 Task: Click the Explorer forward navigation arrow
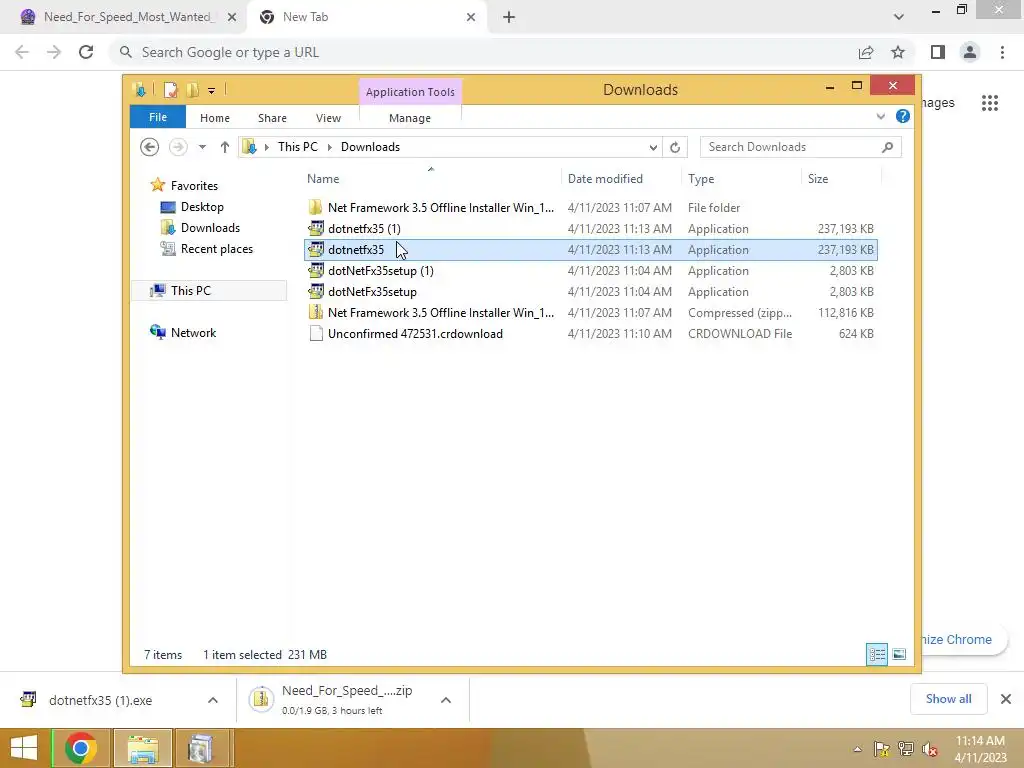coord(178,147)
